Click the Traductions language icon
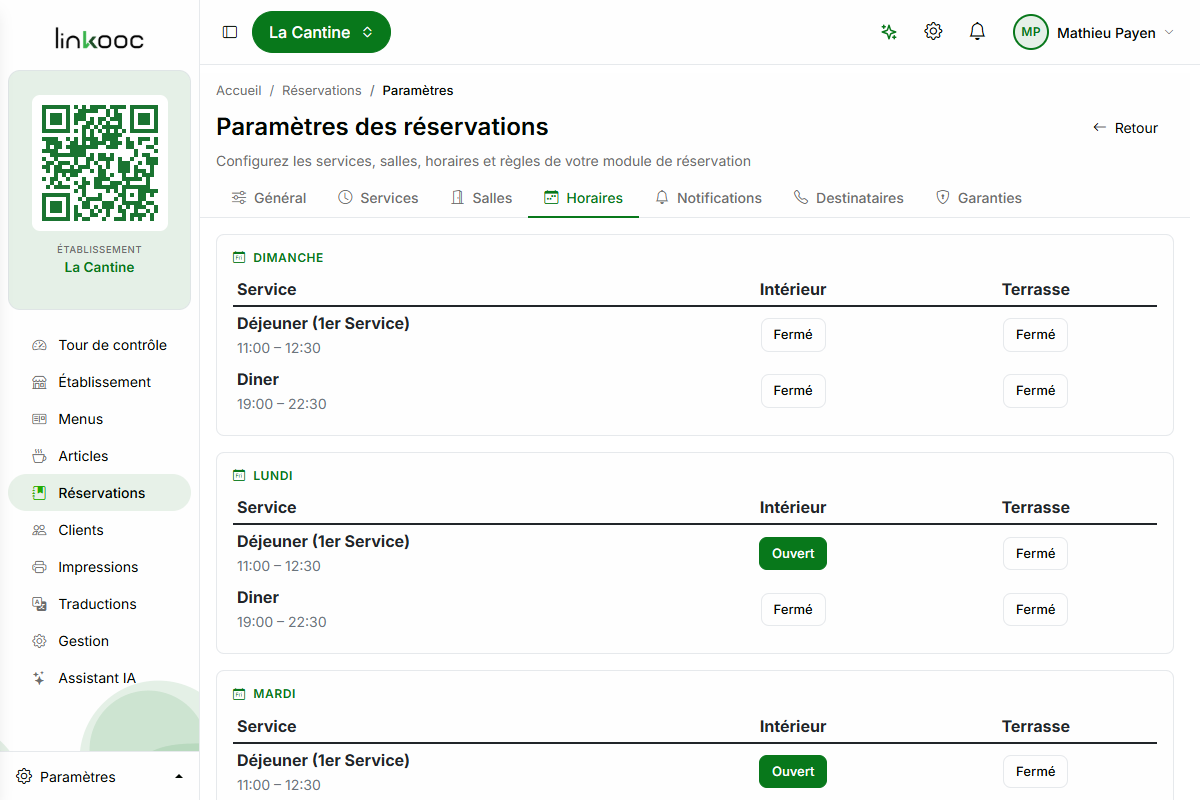 pyautogui.click(x=40, y=604)
